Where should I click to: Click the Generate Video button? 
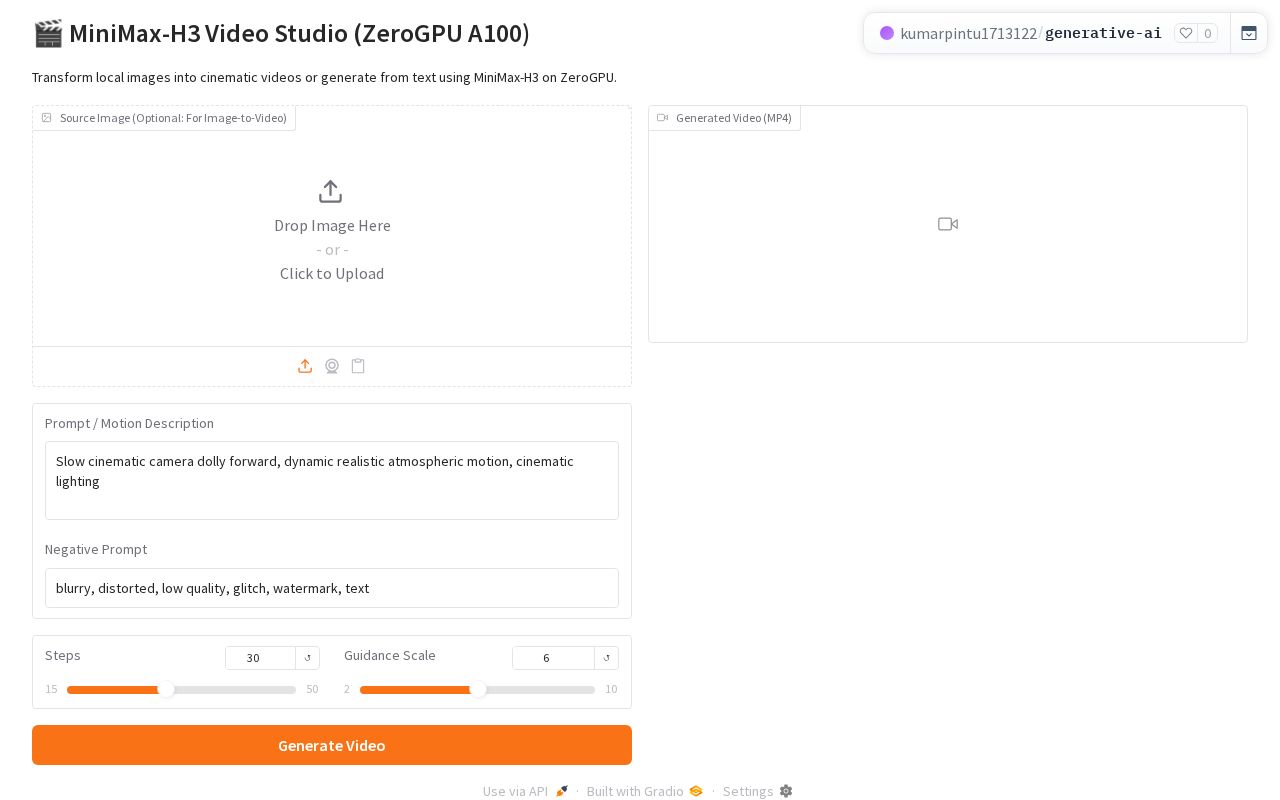point(332,745)
